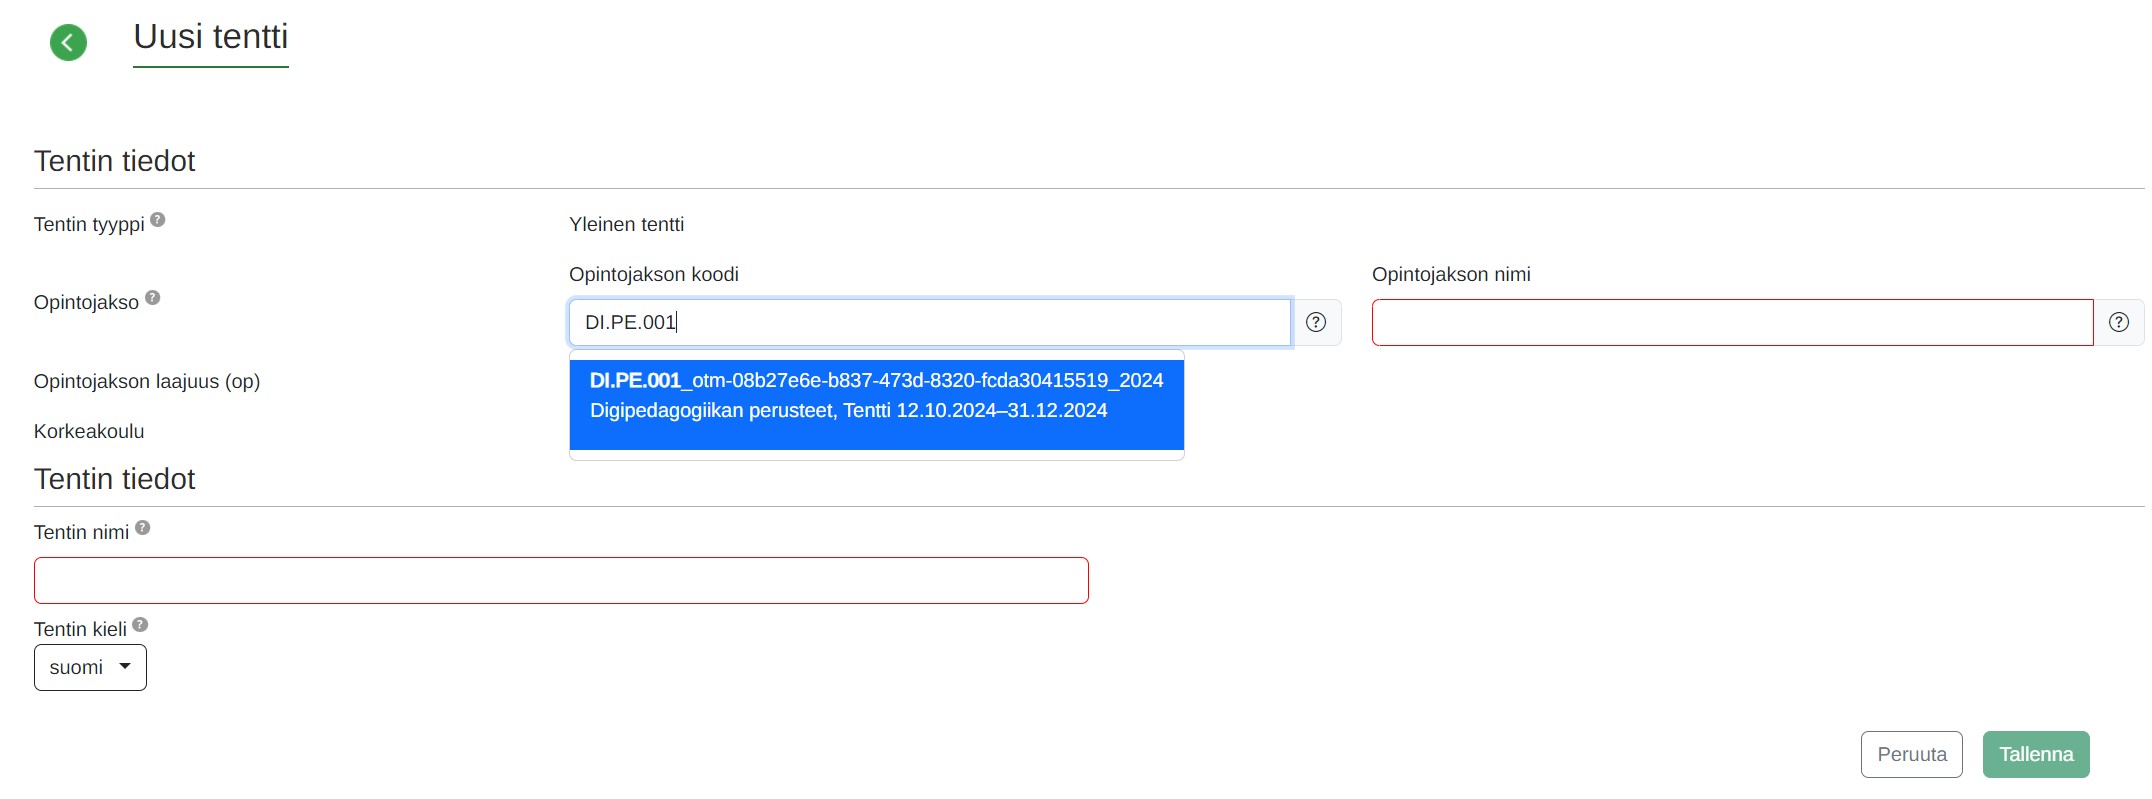Click the Opintojakson koodi label
2152x799 pixels.
pyautogui.click(x=653, y=274)
